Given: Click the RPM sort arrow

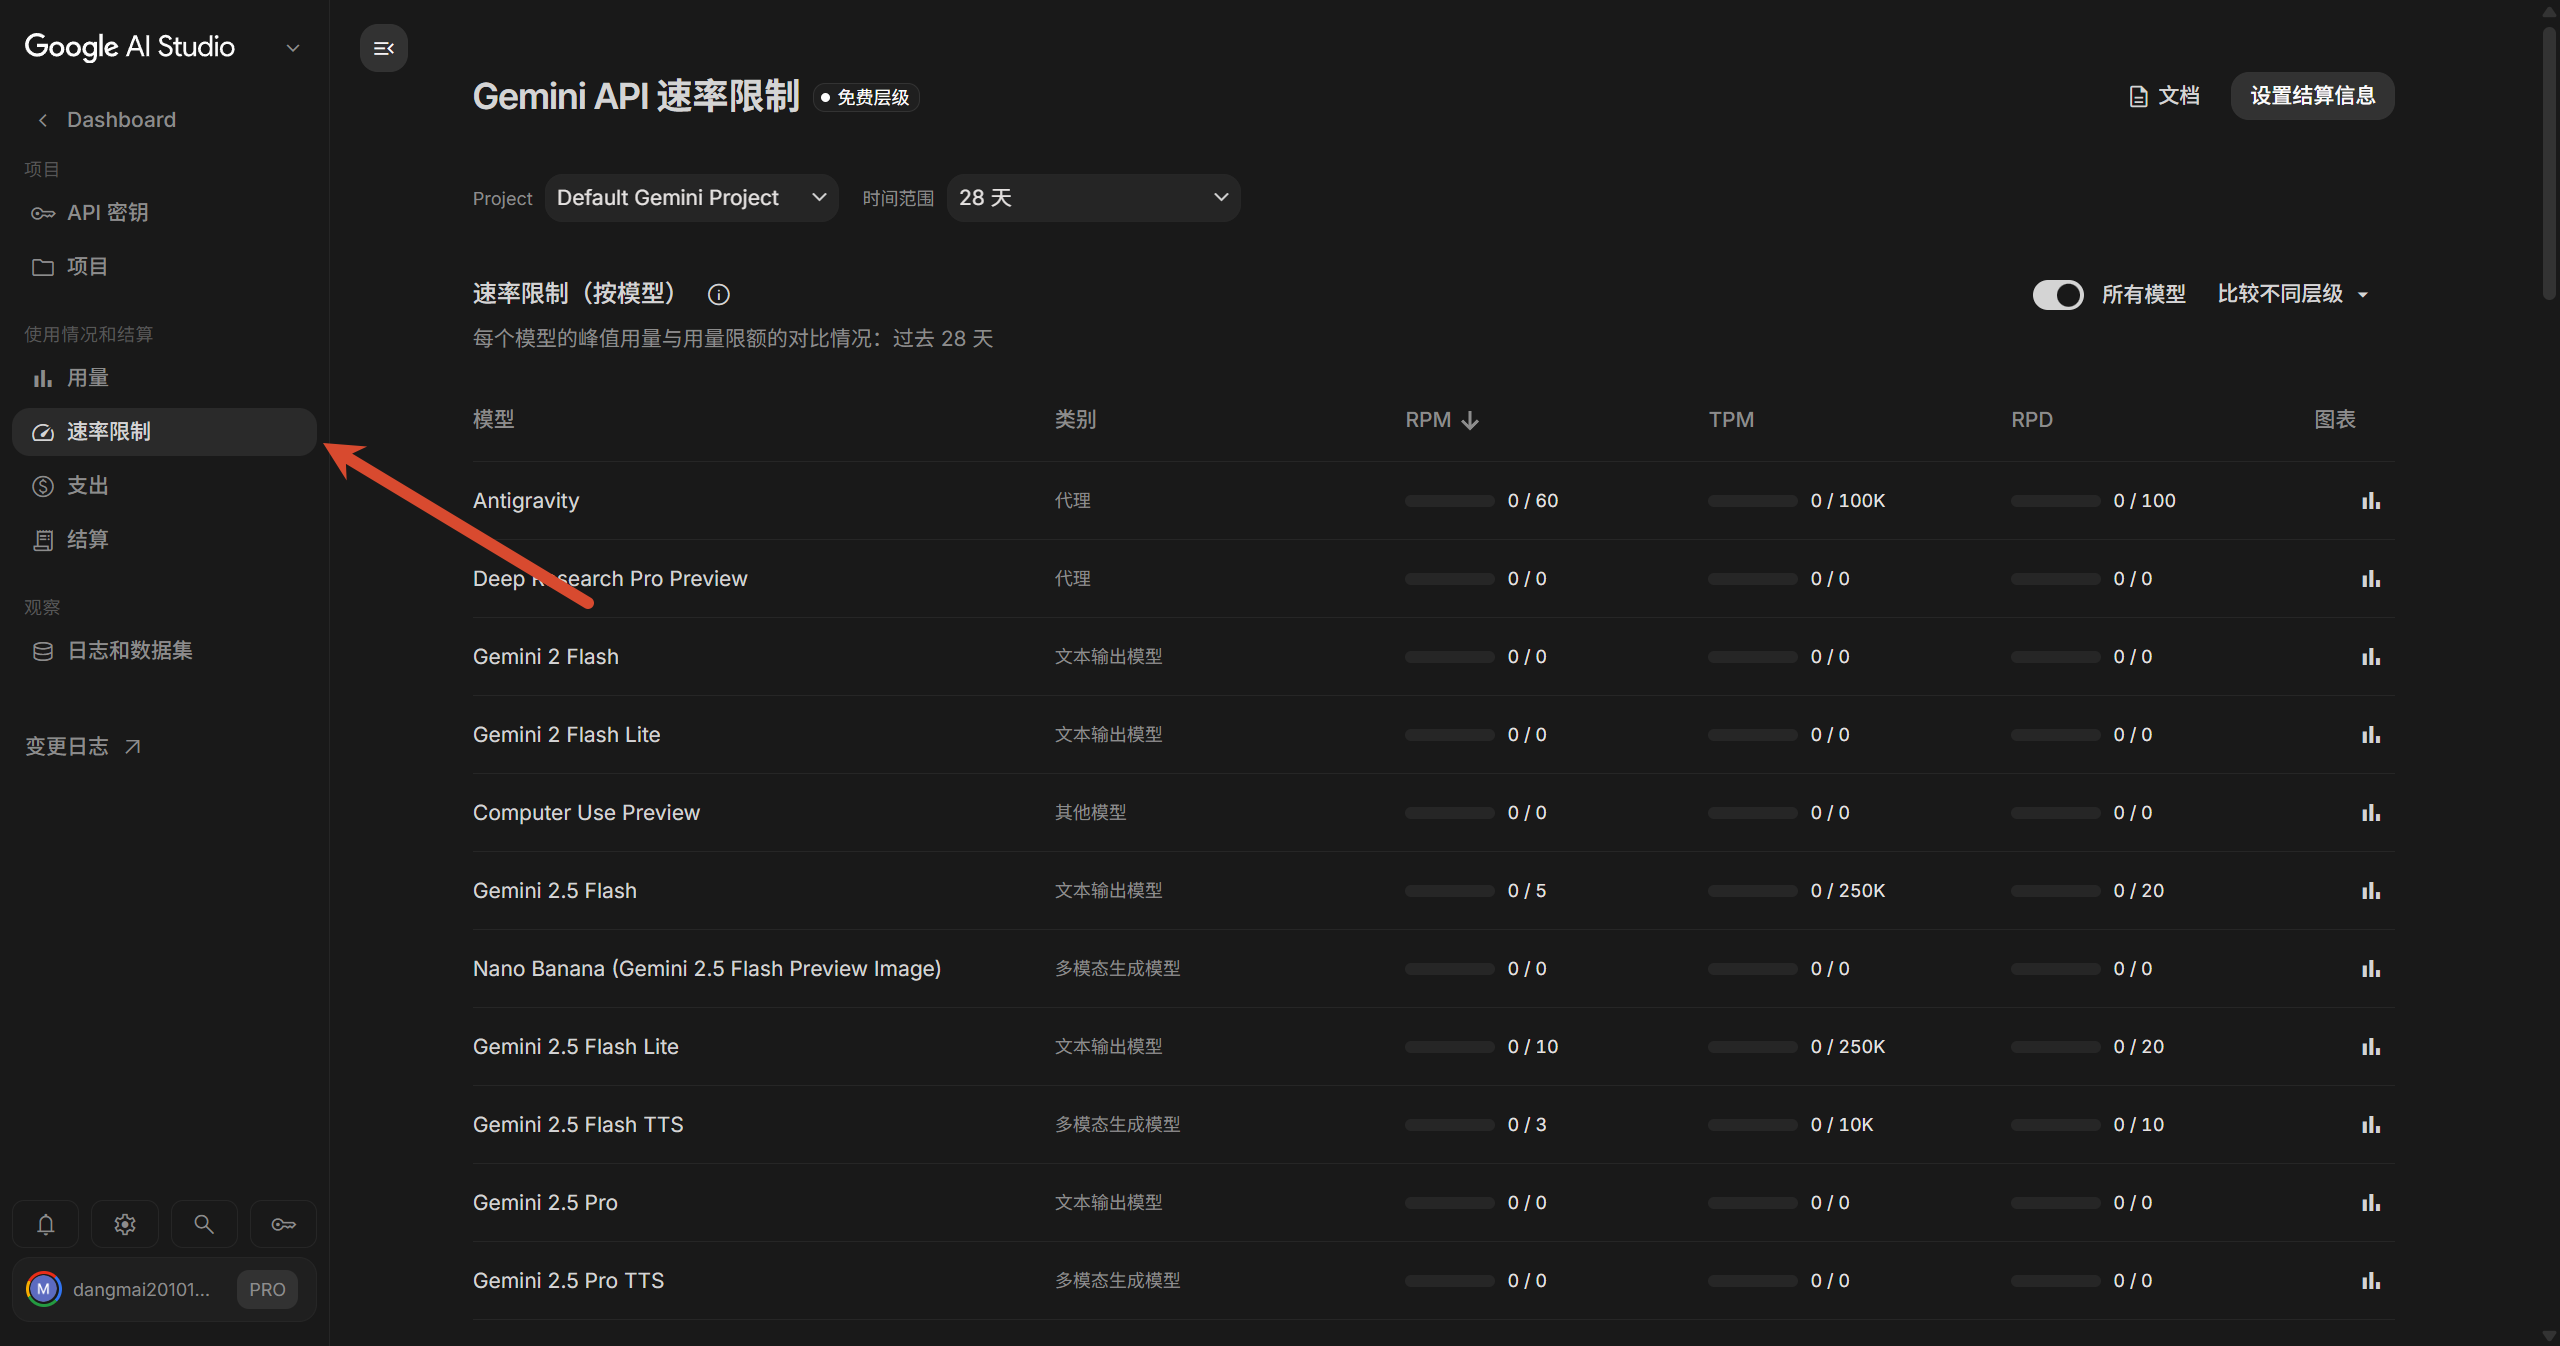Looking at the screenshot, I should (1470, 420).
